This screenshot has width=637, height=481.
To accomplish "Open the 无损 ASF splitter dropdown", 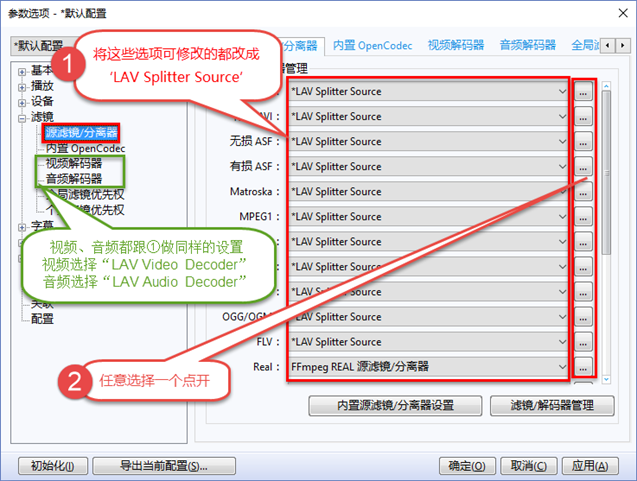I will [428, 142].
